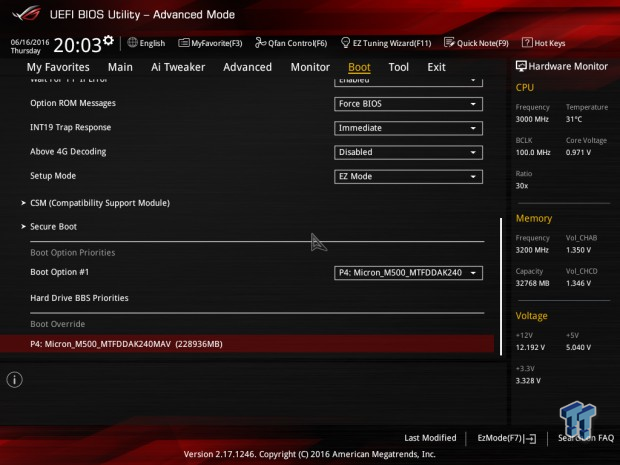Click the Ratio 30x value
620x465 pixels.
click(522, 185)
